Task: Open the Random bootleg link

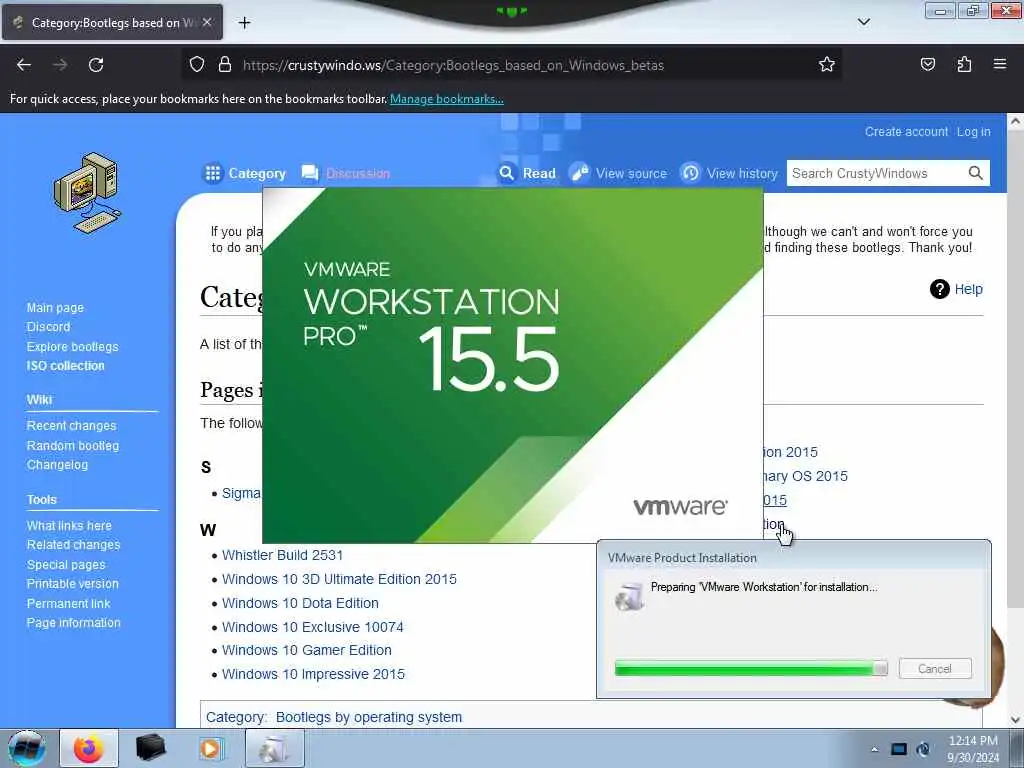Action: pyautogui.click(x=72, y=445)
